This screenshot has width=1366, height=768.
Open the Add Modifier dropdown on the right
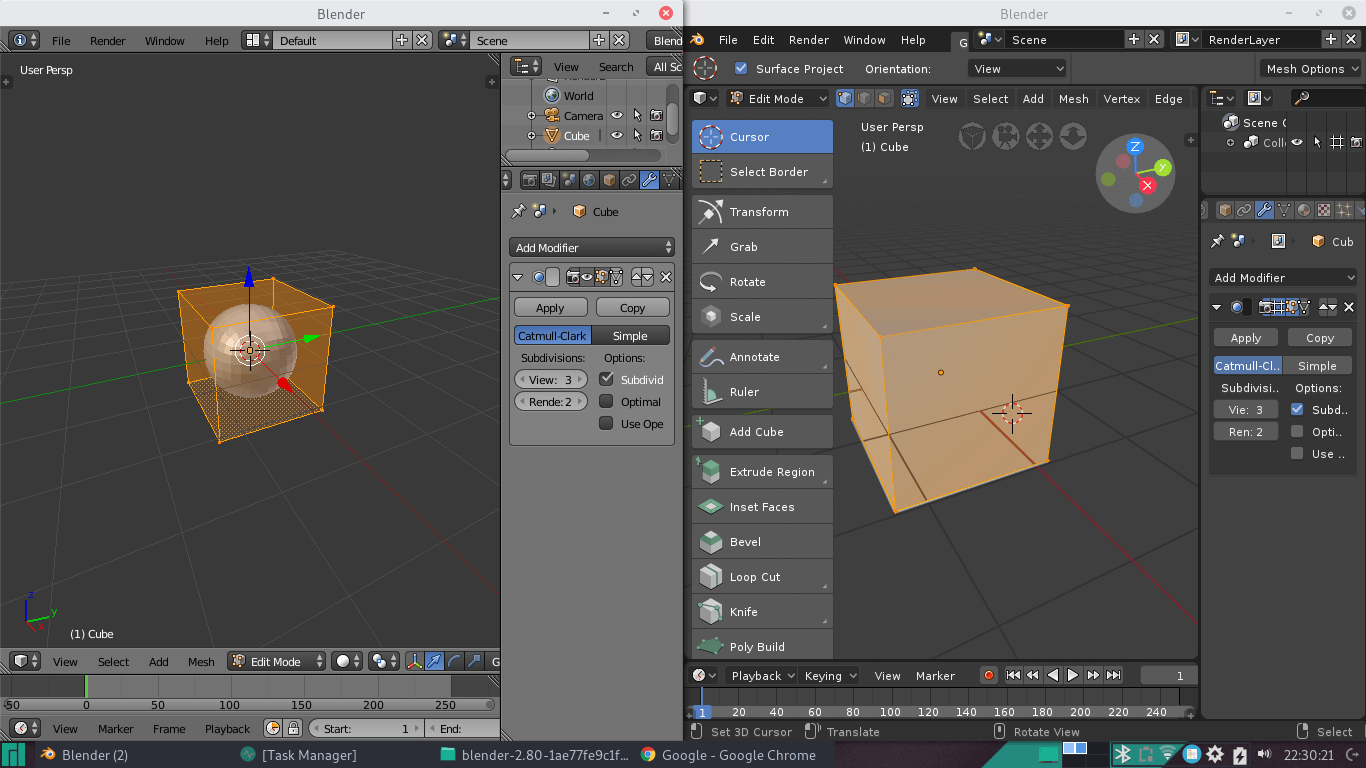1283,277
